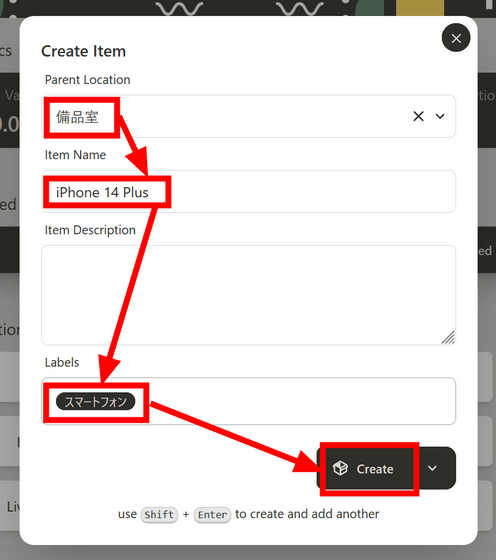Click the Parent Location label
Viewport: 496px width, 560px height.
[87, 80]
